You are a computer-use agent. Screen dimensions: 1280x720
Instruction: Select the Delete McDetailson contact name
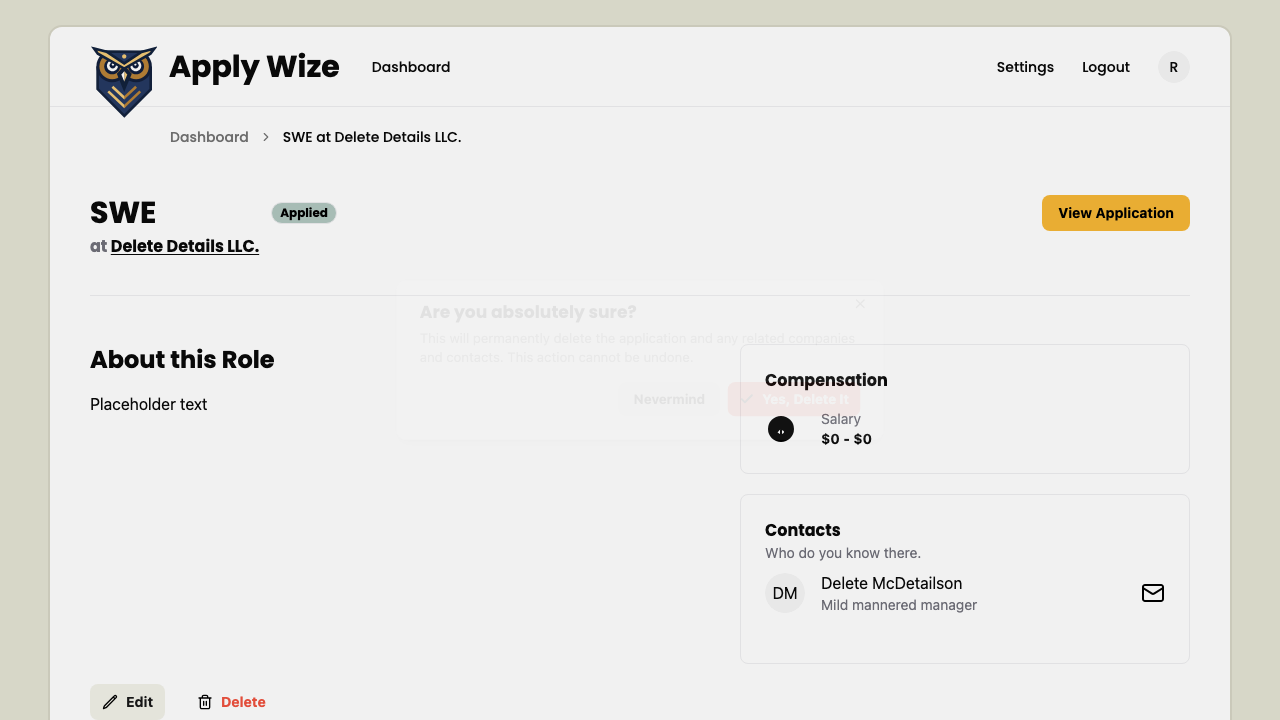tap(892, 583)
